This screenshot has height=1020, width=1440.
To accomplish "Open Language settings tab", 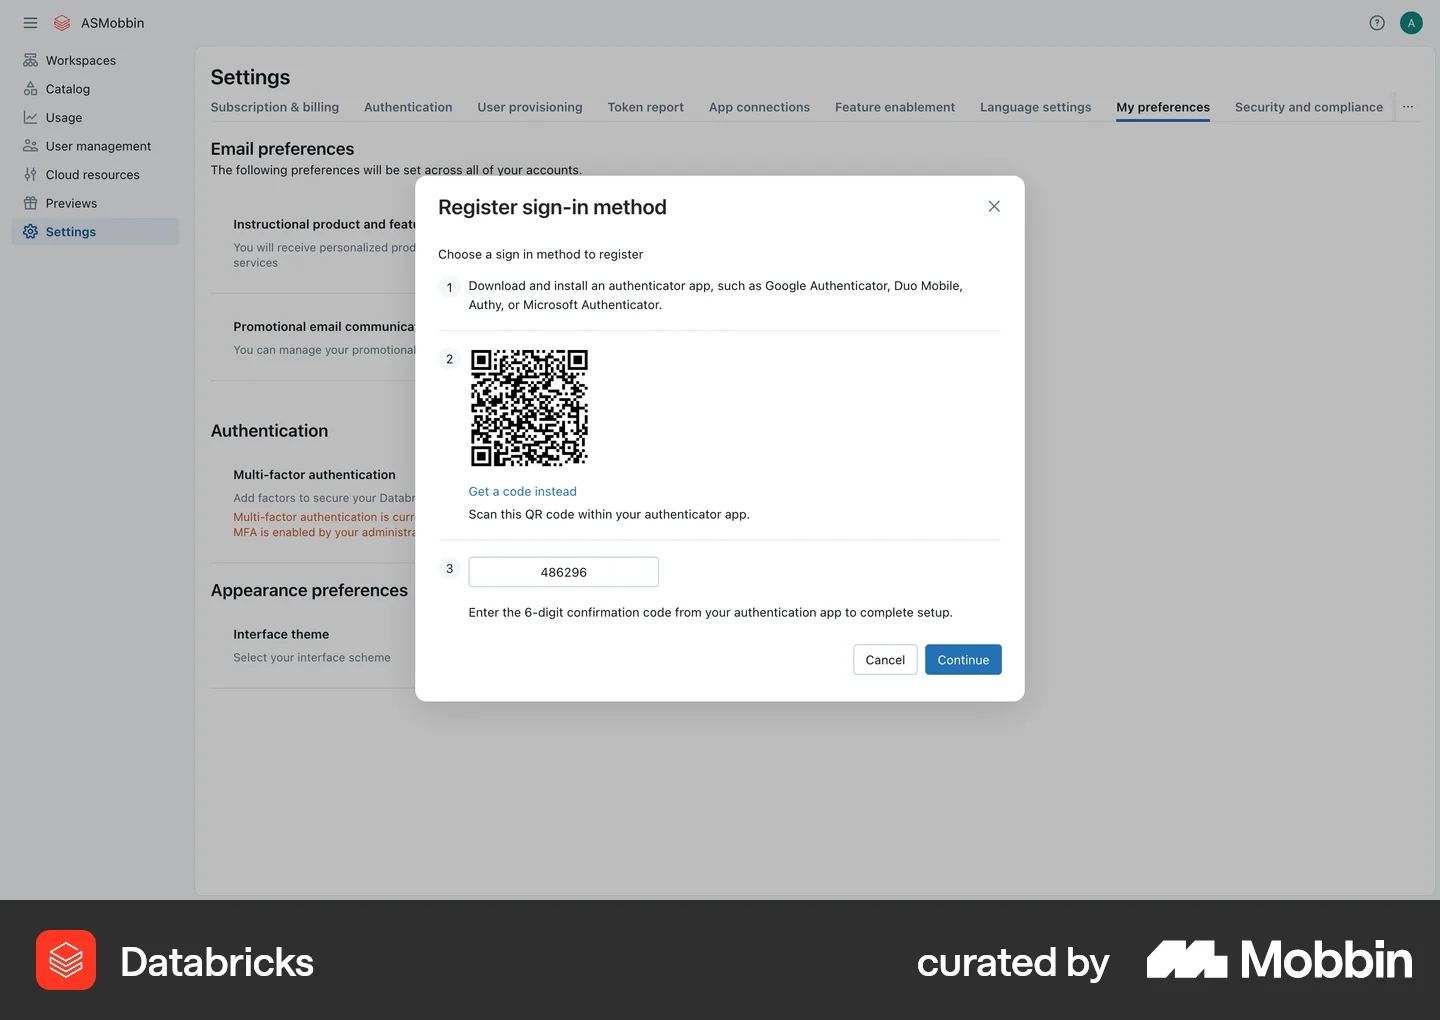I will pyautogui.click(x=1036, y=107).
